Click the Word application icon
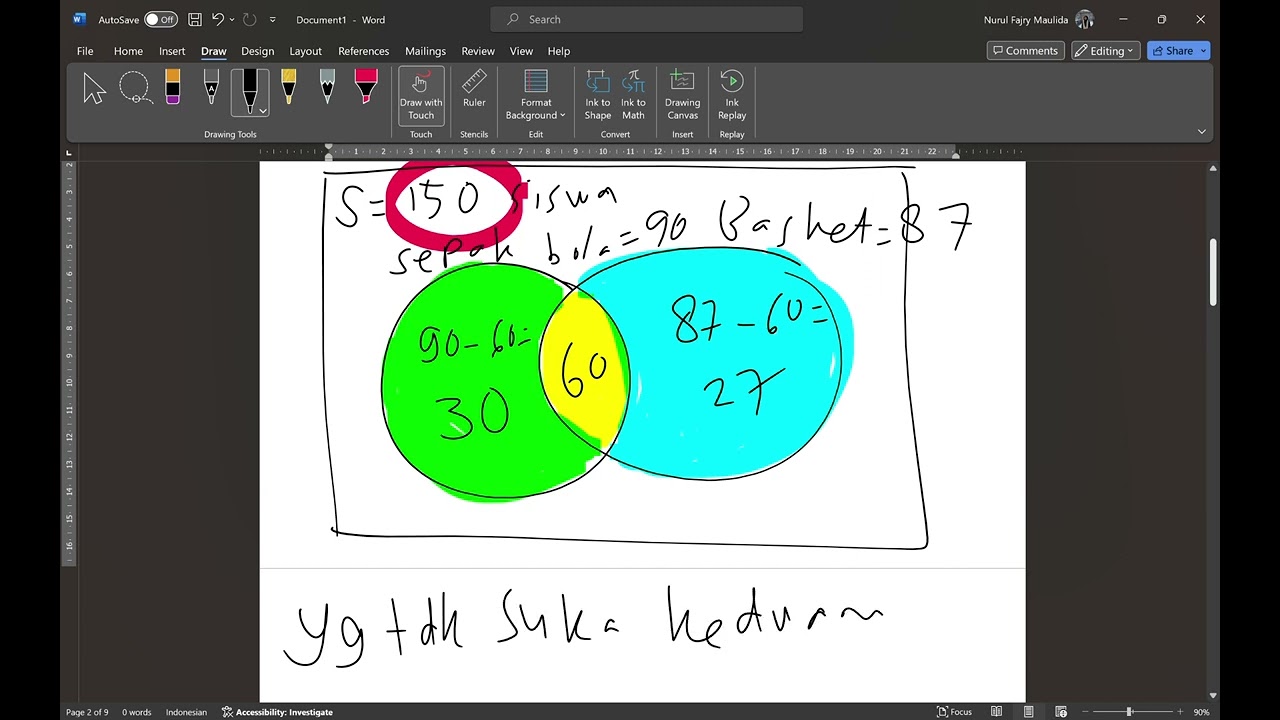Viewport: 1280px width, 720px height. pyautogui.click(x=80, y=19)
